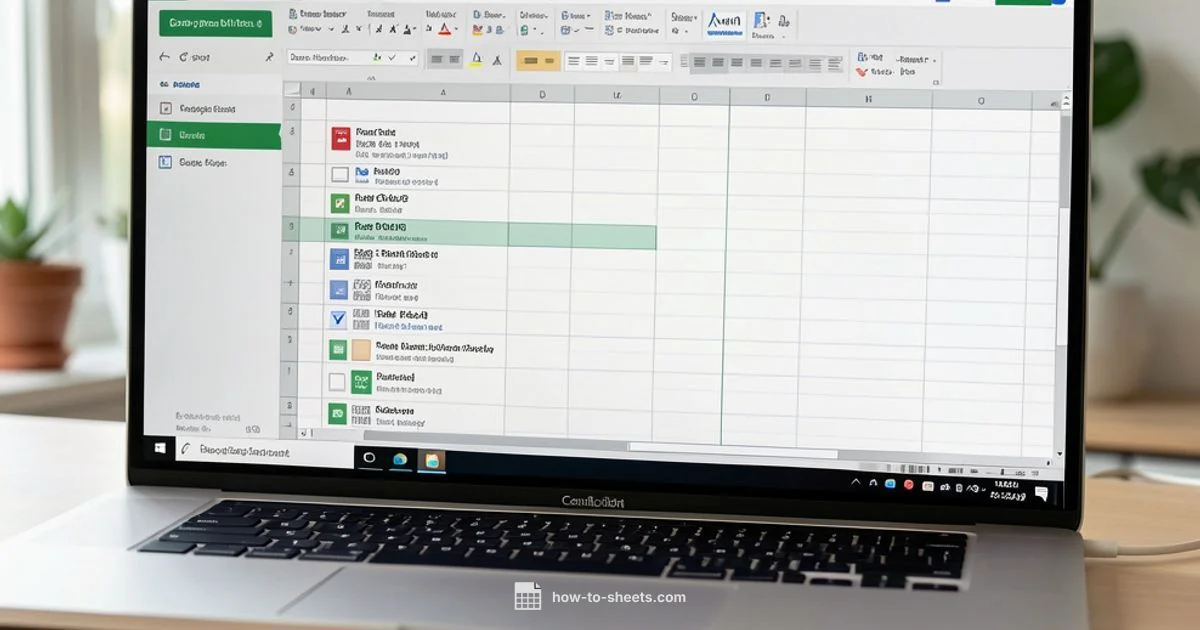Click the confirm checkmark in the formula bar
Screen dimensions: 1200x630
tap(392, 57)
